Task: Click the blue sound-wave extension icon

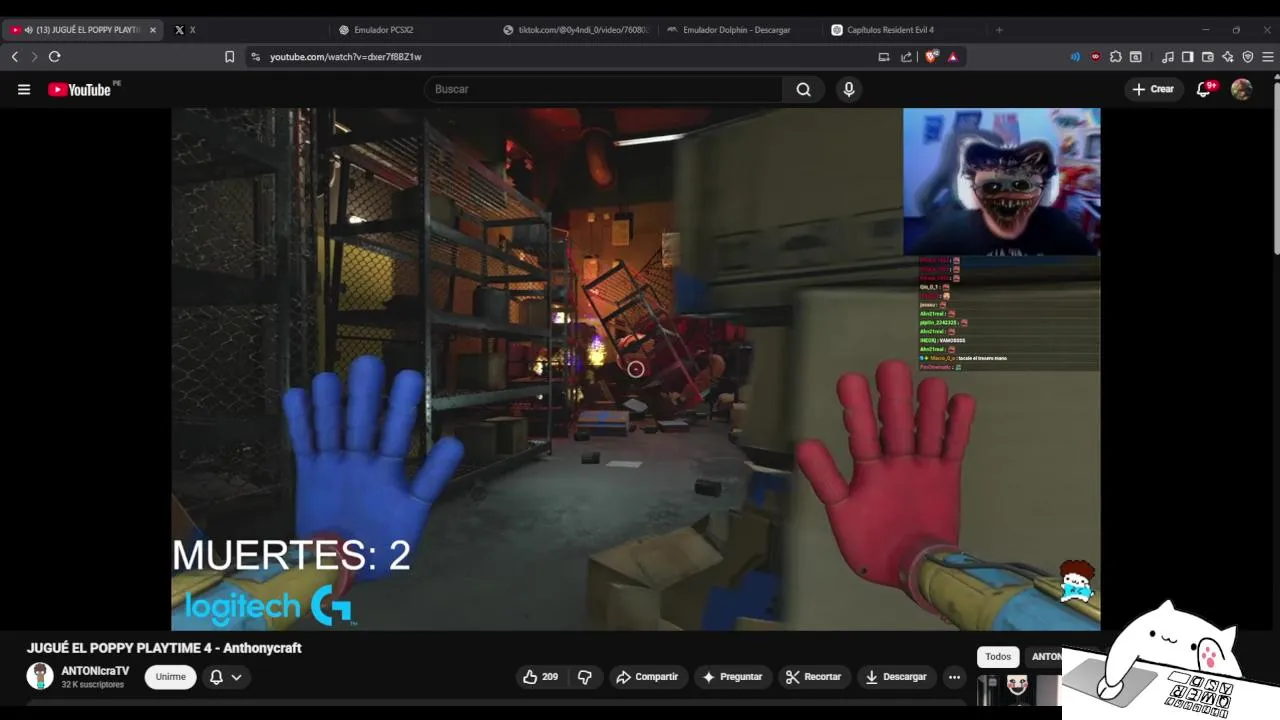Action: coord(1075,57)
